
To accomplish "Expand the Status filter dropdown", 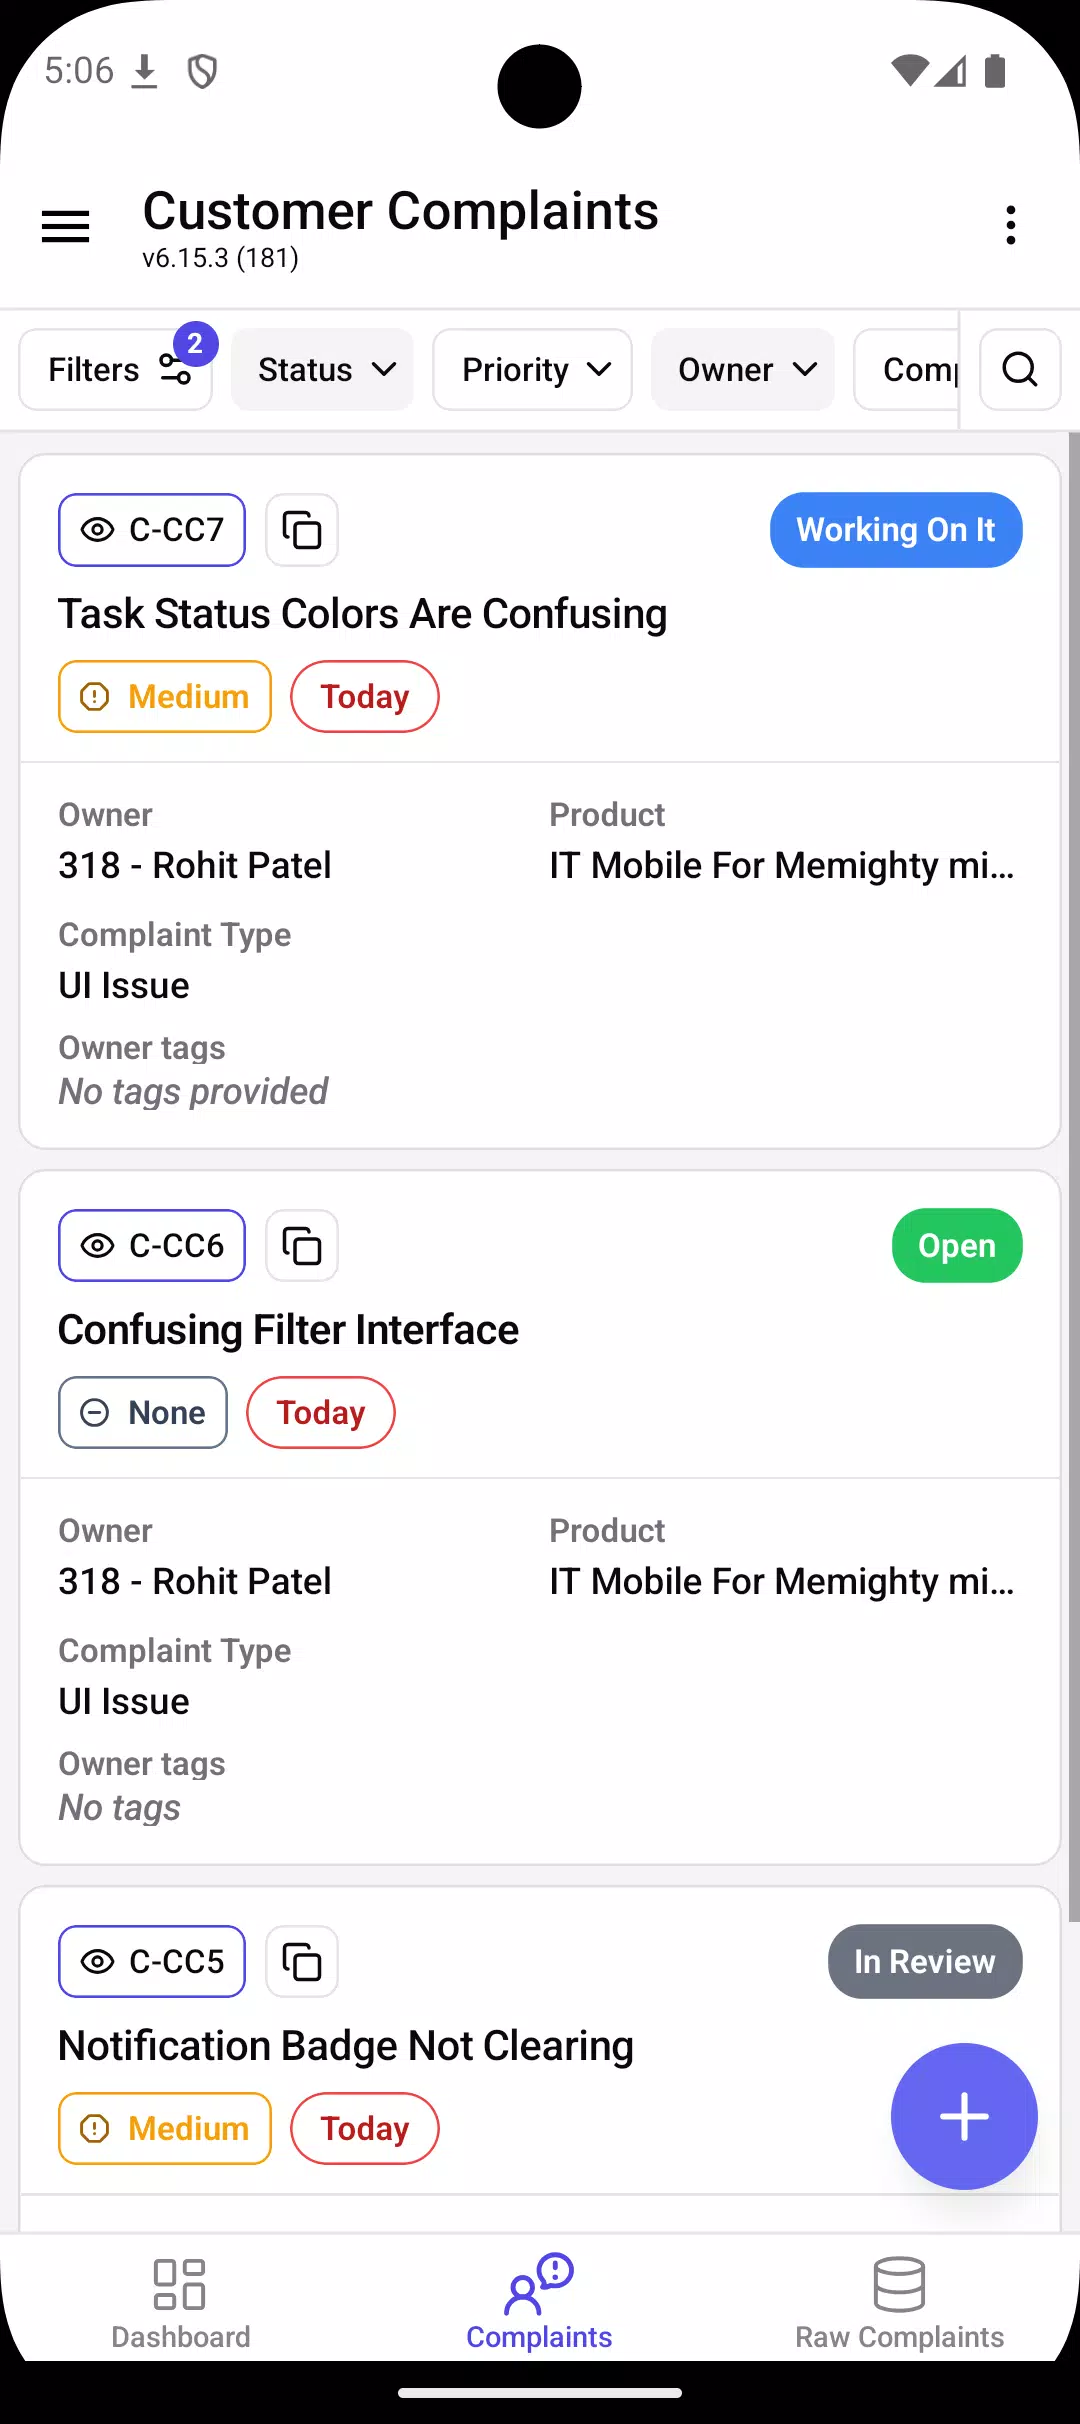I will [x=322, y=369].
